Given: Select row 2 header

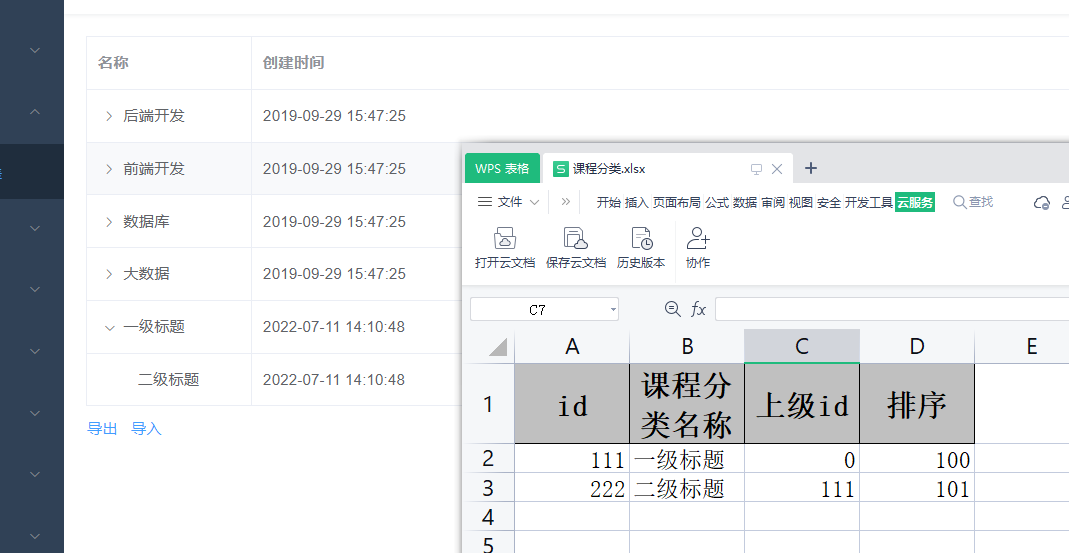Looking at the screenshot, I should pyautogui.click(x=488, y=458).
